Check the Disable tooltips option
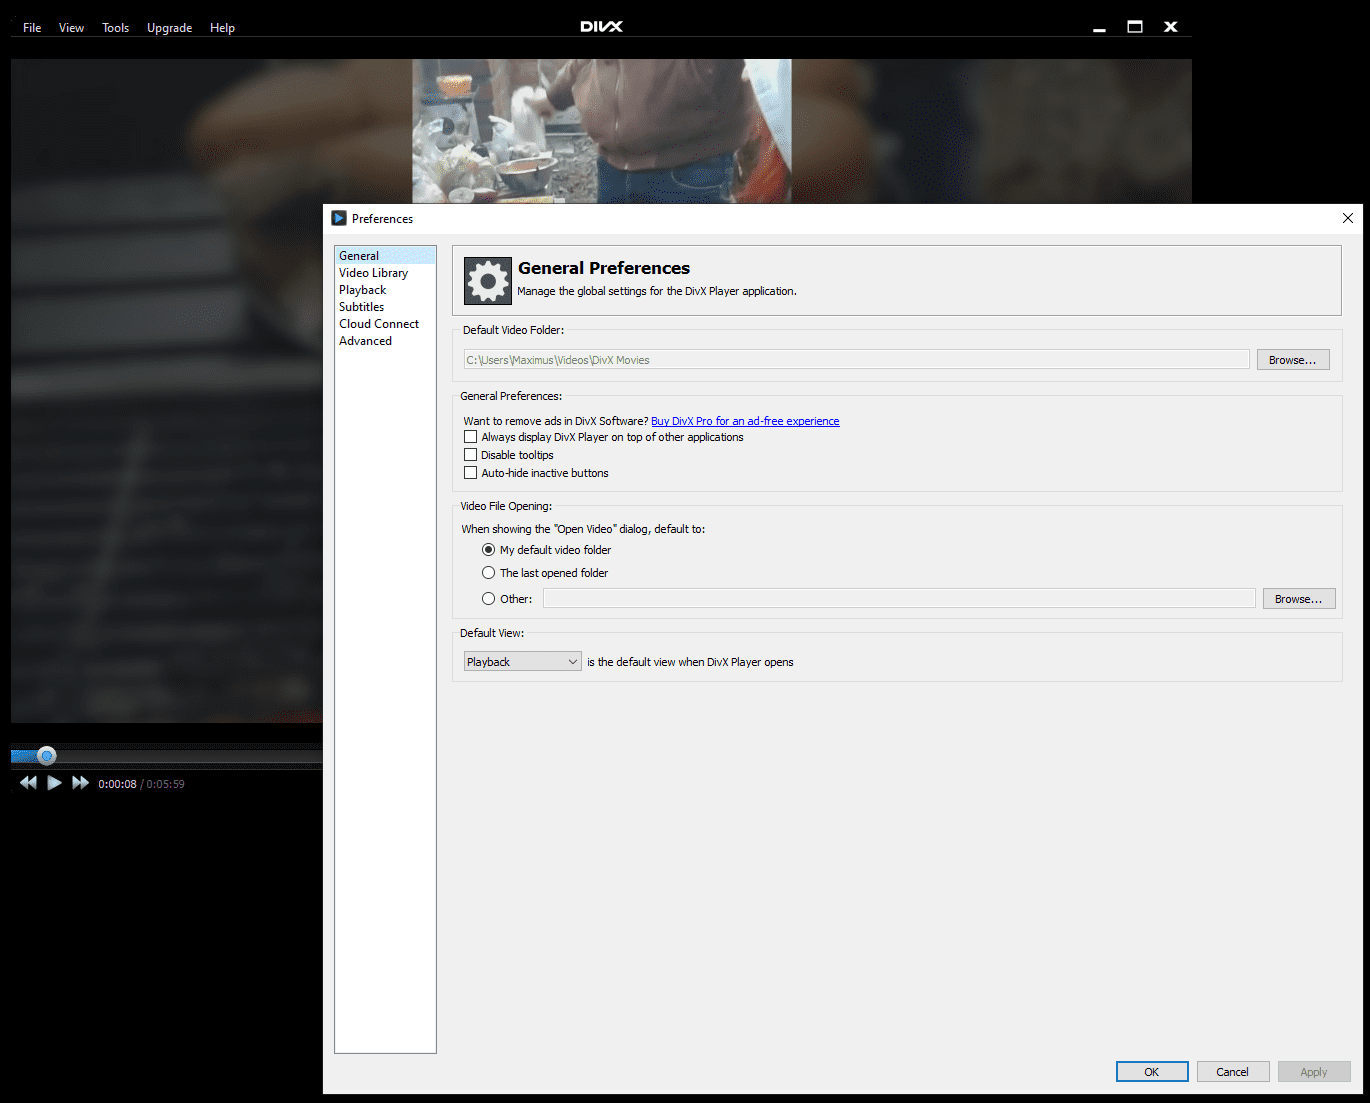 coord(470,455)
